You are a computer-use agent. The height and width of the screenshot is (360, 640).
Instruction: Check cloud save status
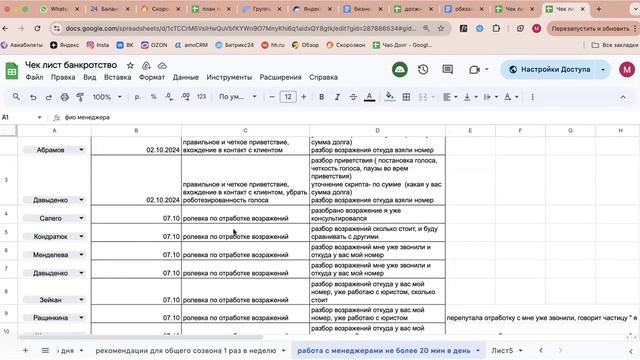(x=162, y=65)
